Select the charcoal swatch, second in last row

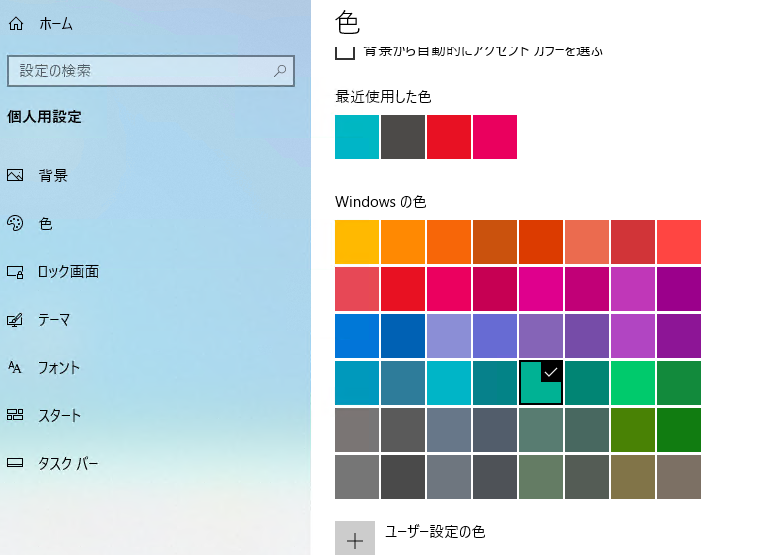click(403, 477)
